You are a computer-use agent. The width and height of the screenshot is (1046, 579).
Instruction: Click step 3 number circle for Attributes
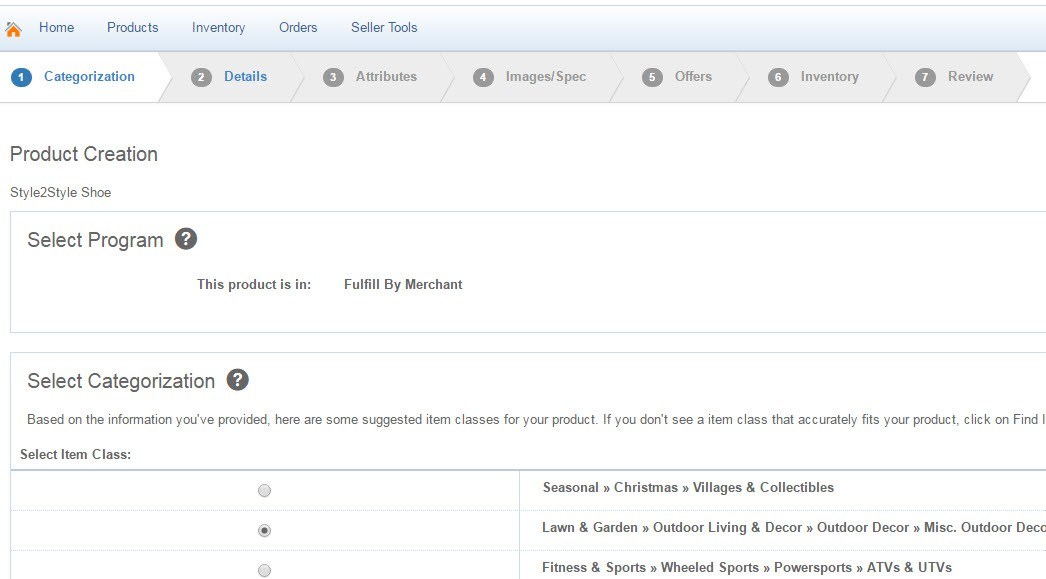pyautogui.click(x=334, y=77)
